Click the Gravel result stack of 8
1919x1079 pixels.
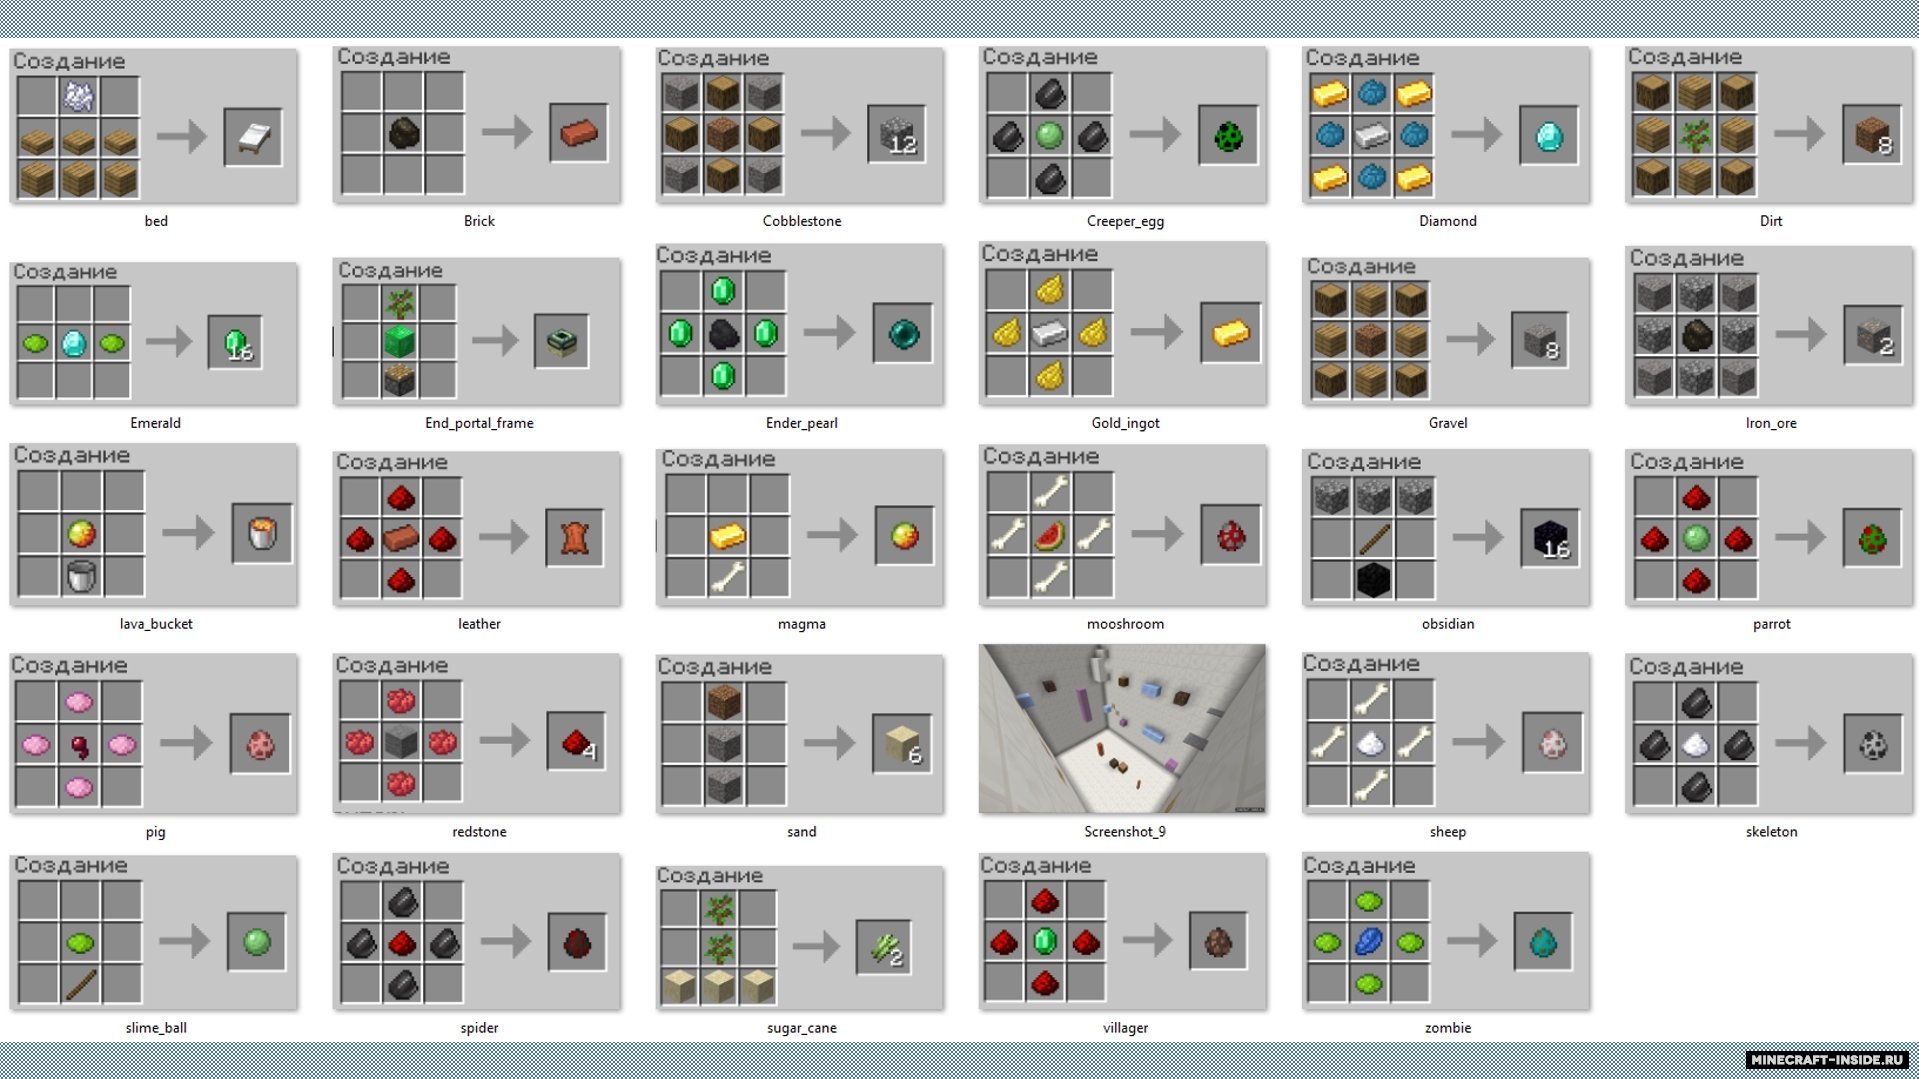point(1539,340)
